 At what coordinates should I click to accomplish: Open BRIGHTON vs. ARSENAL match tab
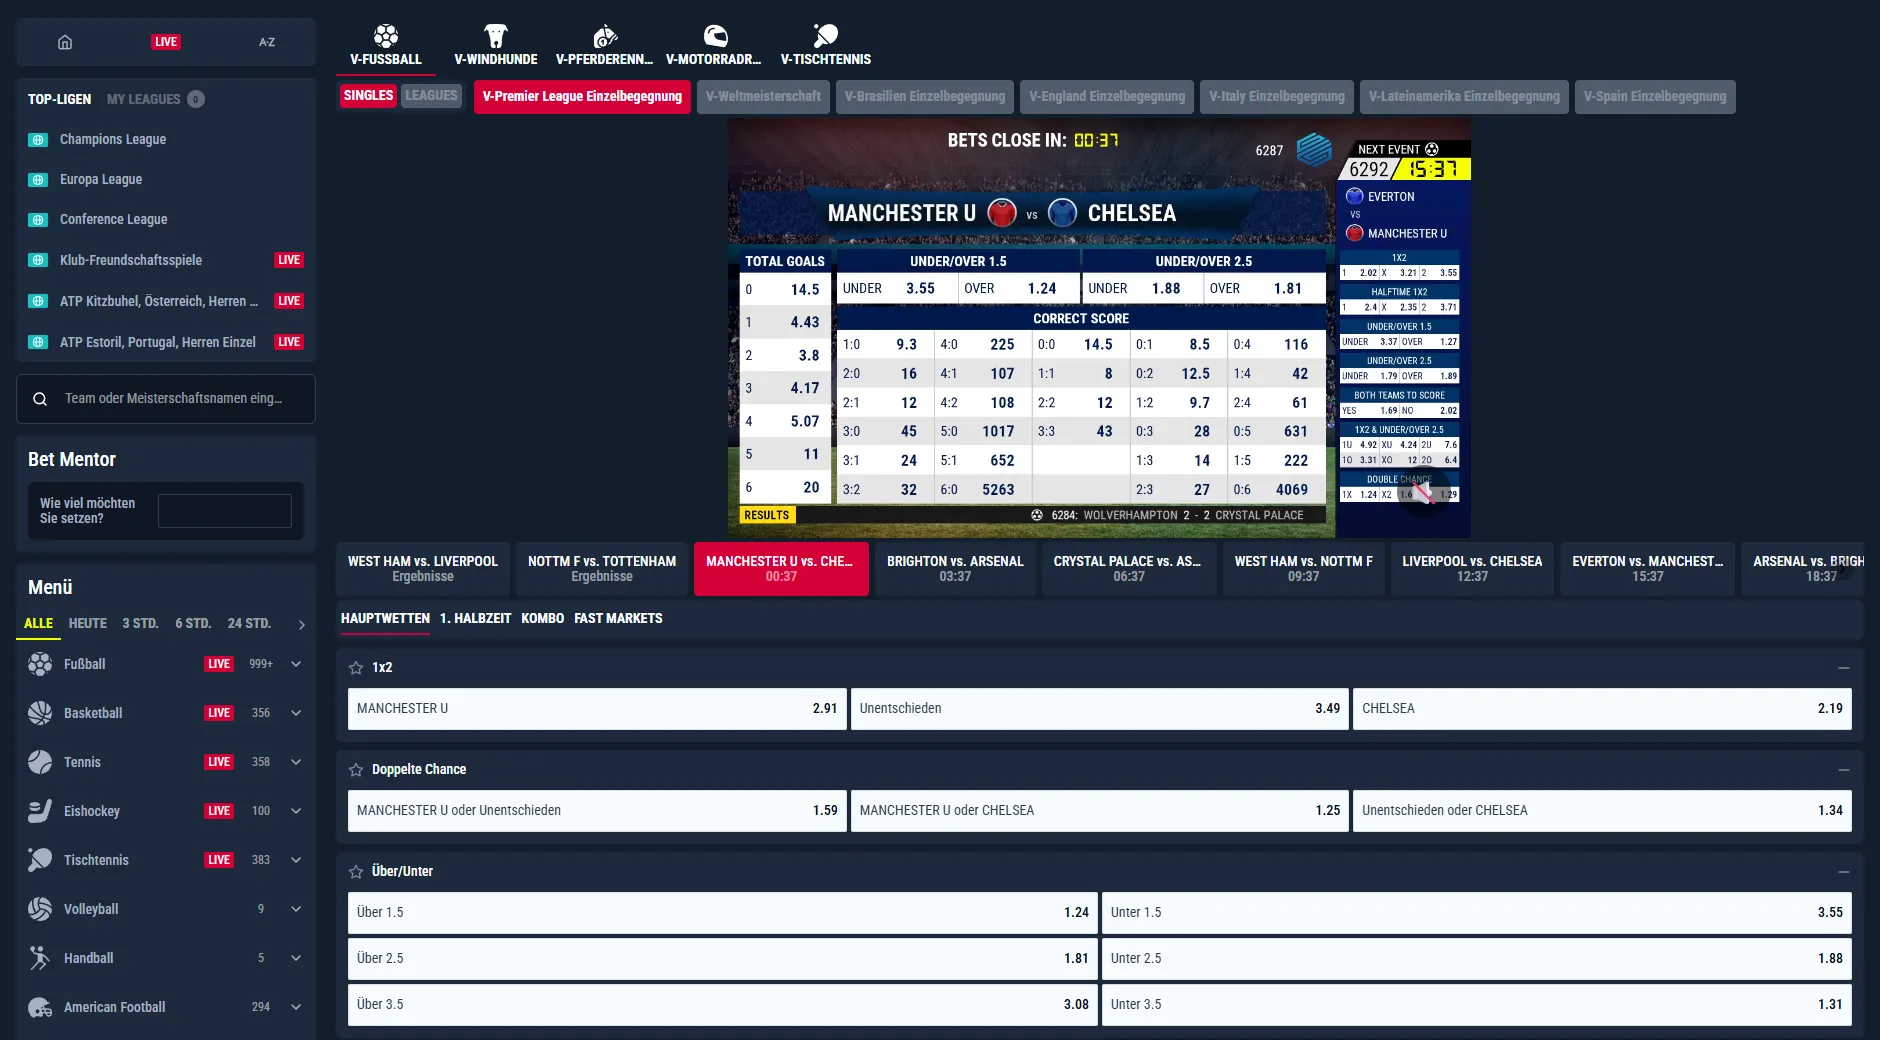point(955,569)
